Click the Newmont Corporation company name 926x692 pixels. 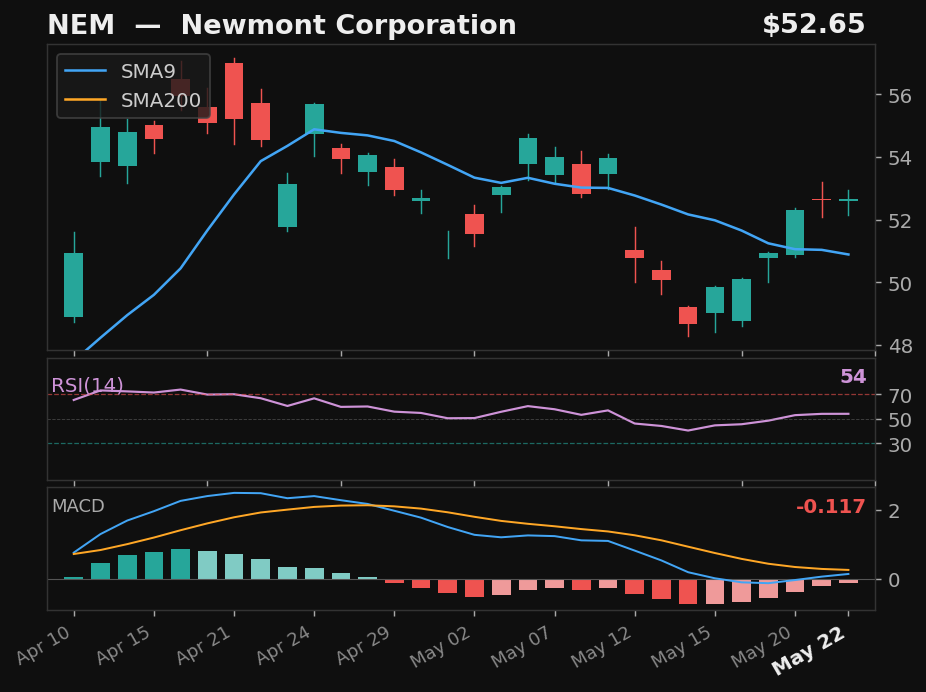coord(348,25)
